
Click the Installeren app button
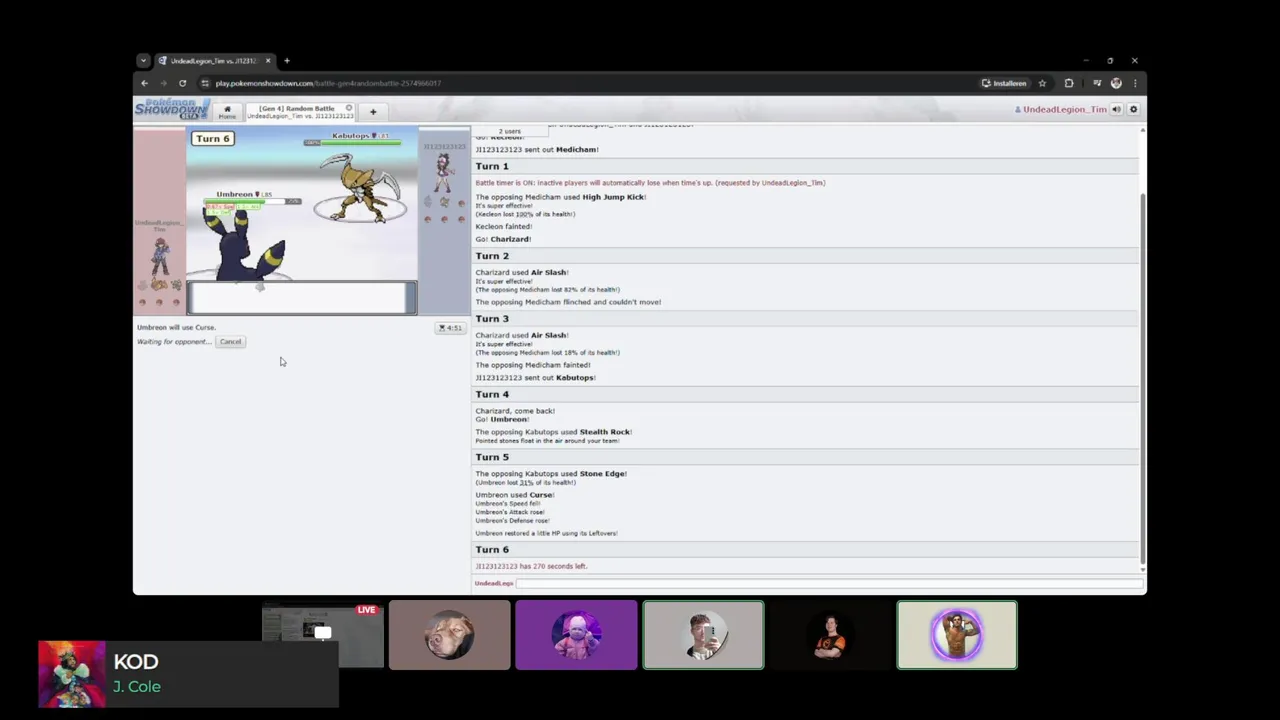1004,83
